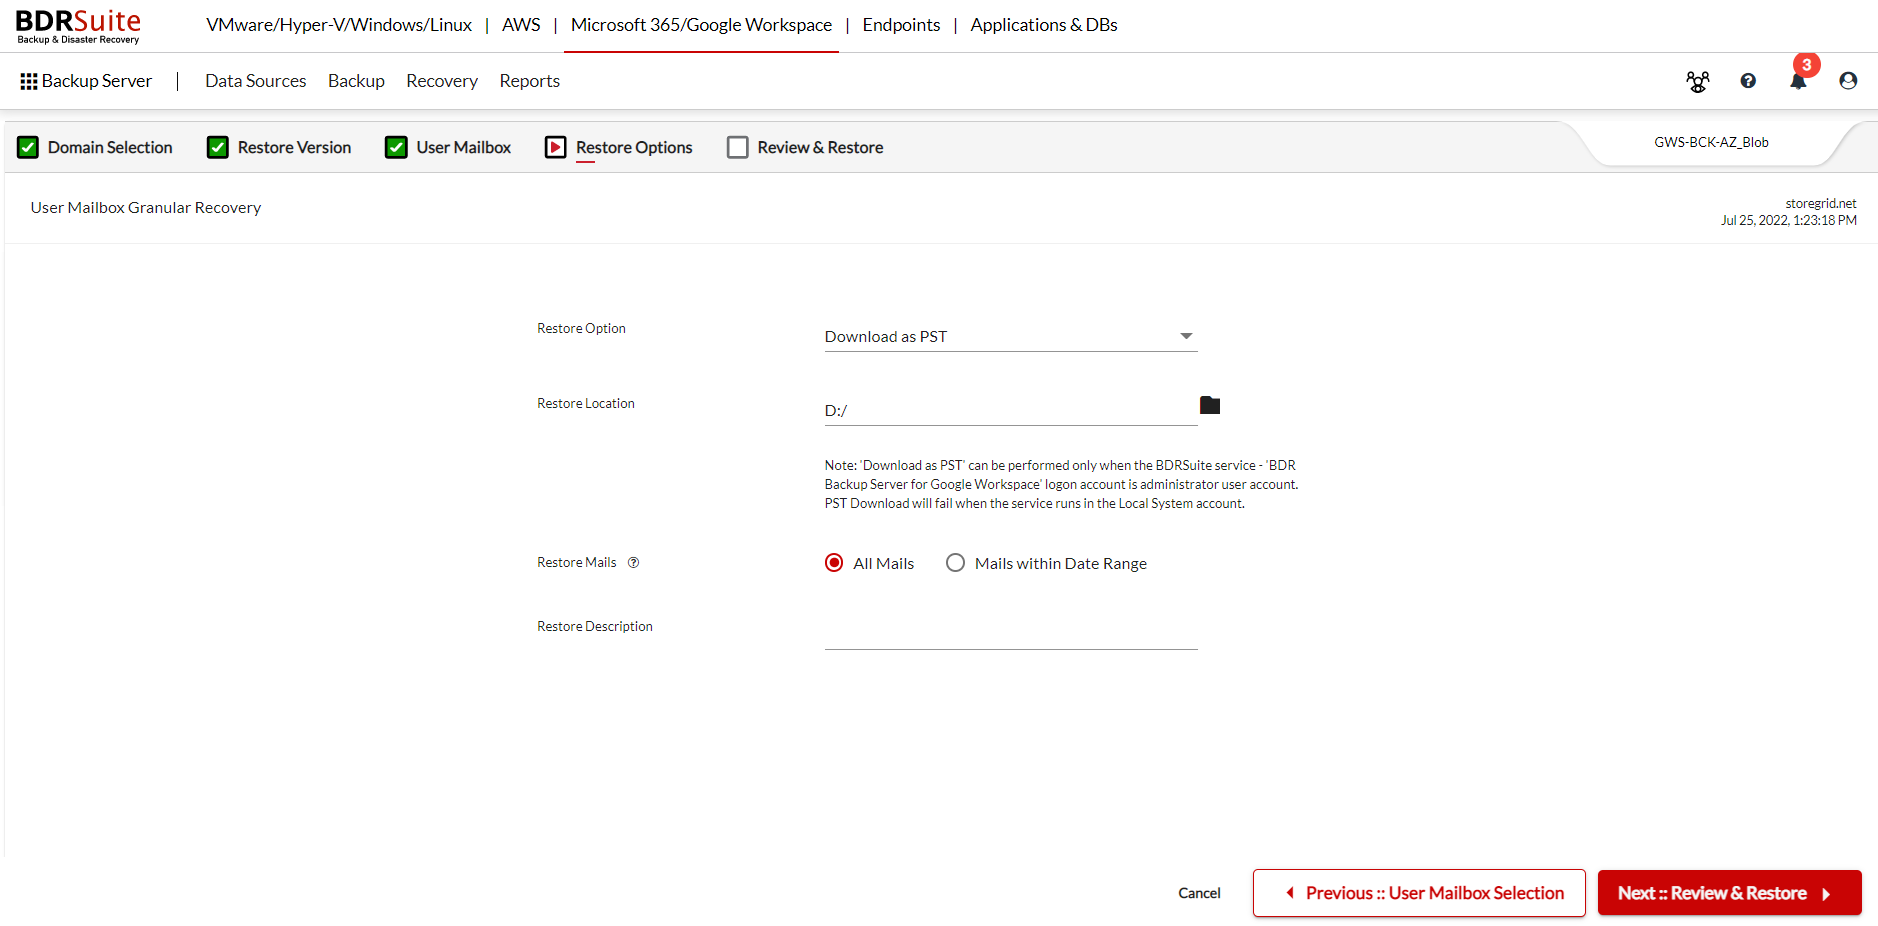Click Next :: Review & Restore button

1729,893
